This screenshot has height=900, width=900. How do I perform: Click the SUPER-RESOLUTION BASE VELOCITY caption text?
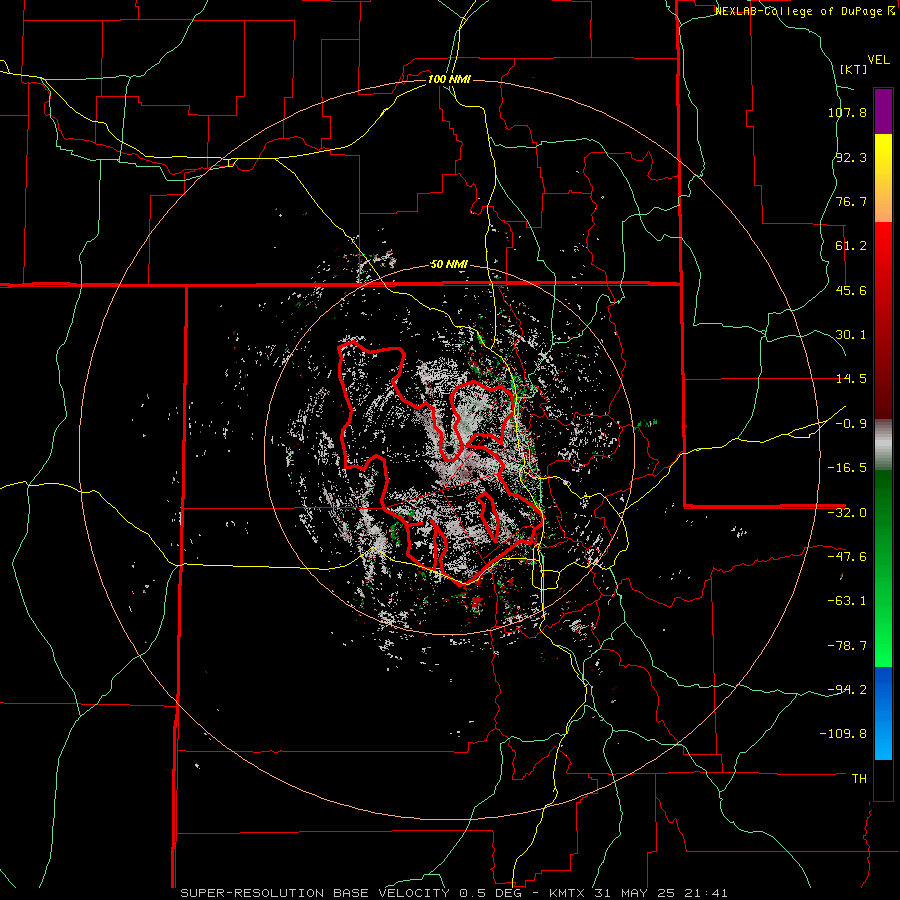click(315, 893)
